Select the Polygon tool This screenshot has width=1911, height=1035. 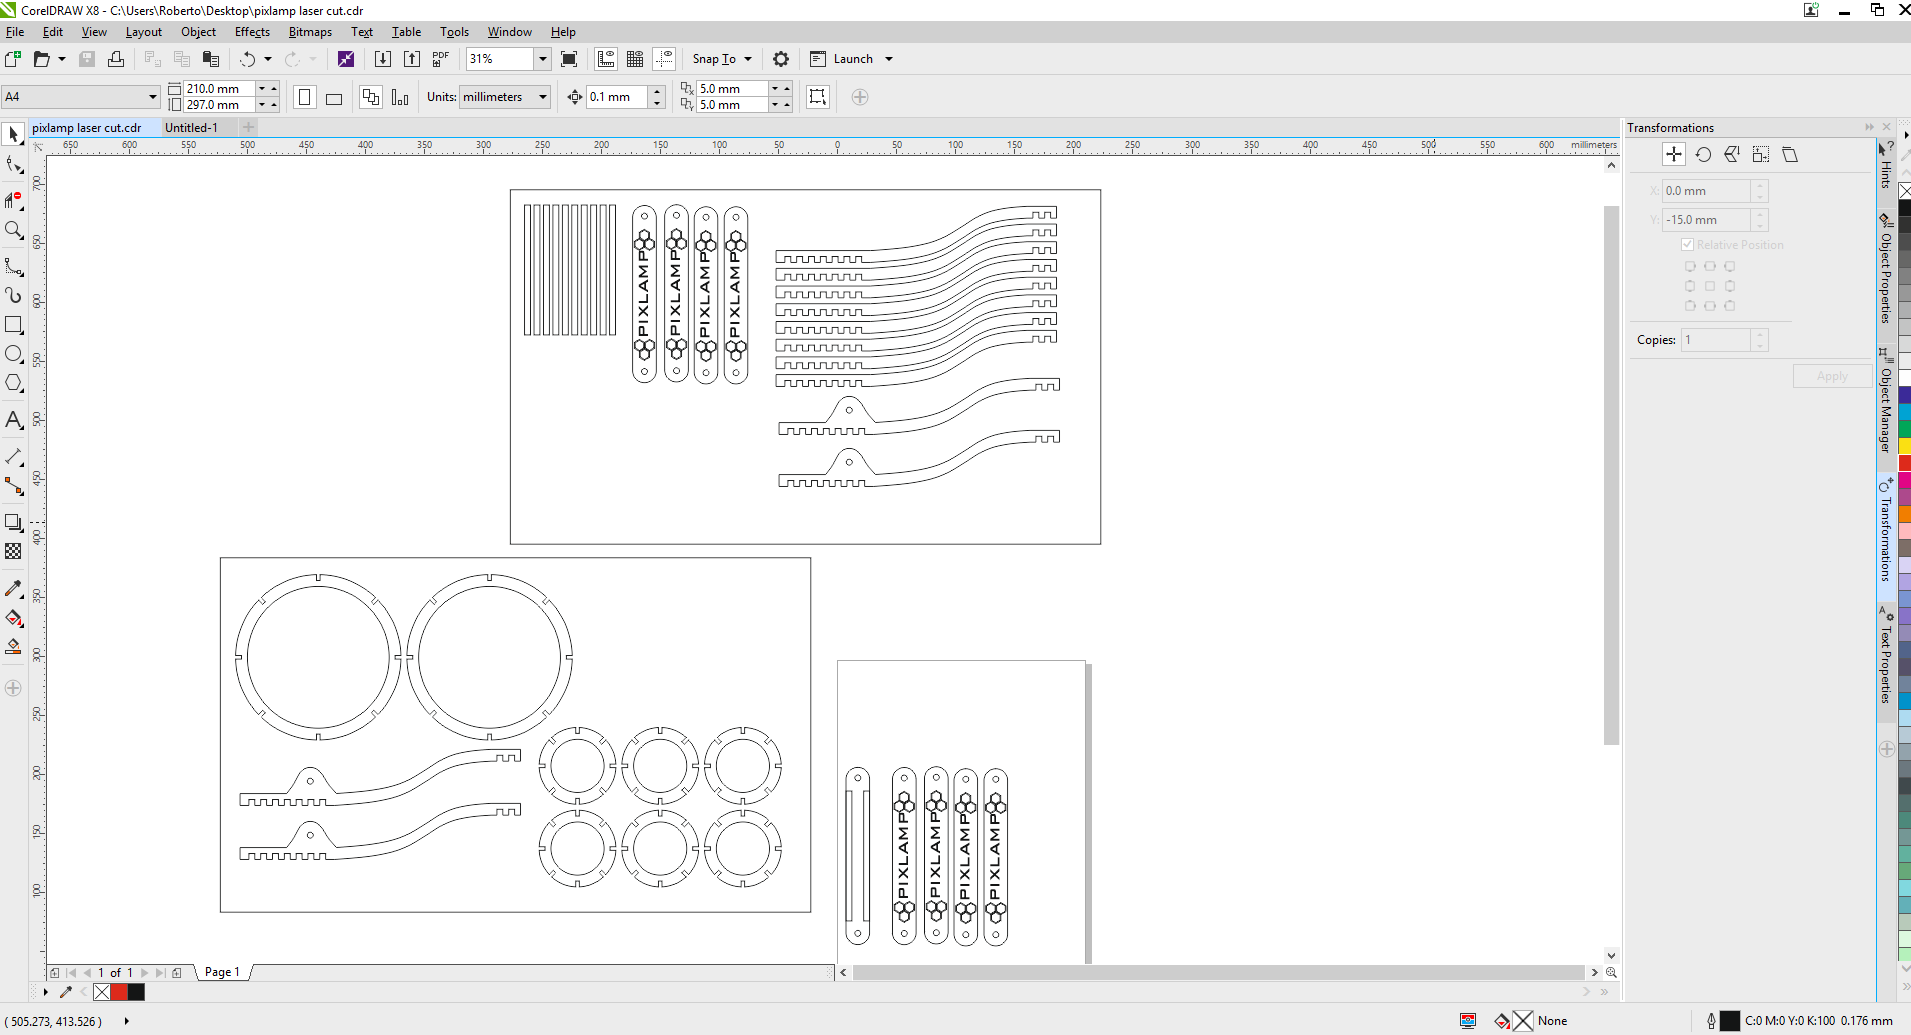[14, 383]
